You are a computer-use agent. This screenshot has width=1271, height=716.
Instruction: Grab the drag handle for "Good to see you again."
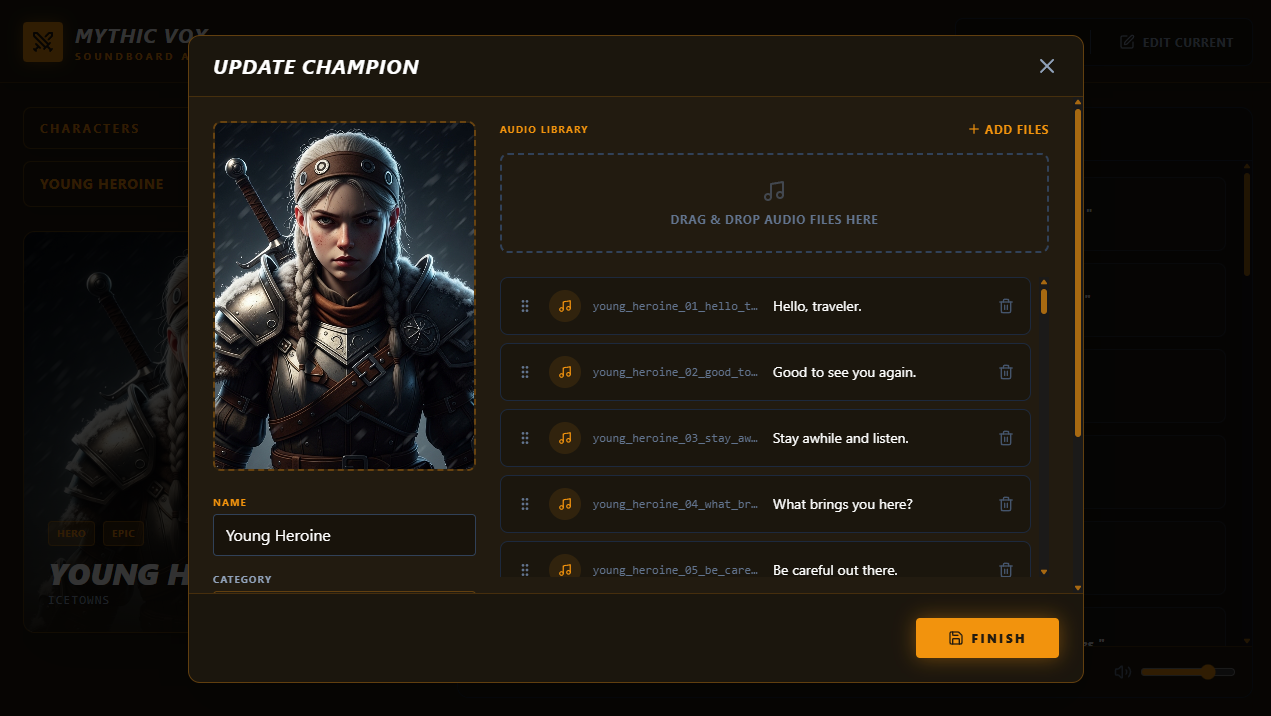(x=525, y=372)
